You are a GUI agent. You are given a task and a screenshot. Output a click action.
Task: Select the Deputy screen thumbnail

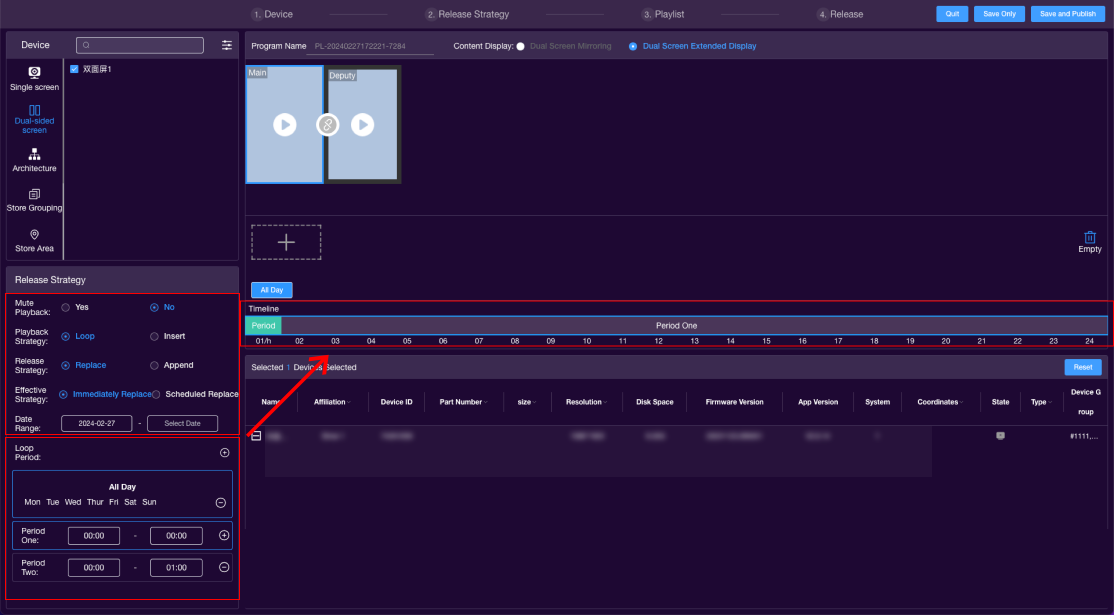pyautogui.click(x=363, y=124)
